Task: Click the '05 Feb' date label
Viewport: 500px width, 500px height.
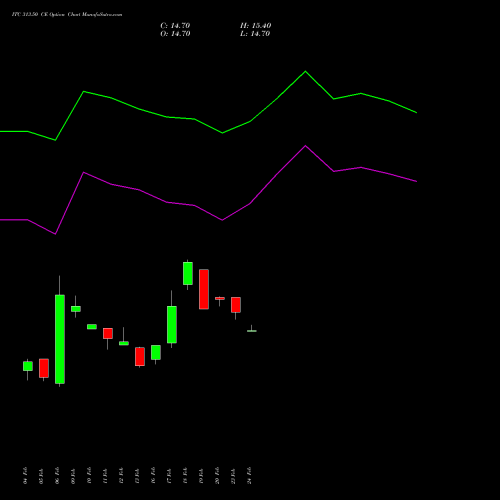Action: [41, 475]
